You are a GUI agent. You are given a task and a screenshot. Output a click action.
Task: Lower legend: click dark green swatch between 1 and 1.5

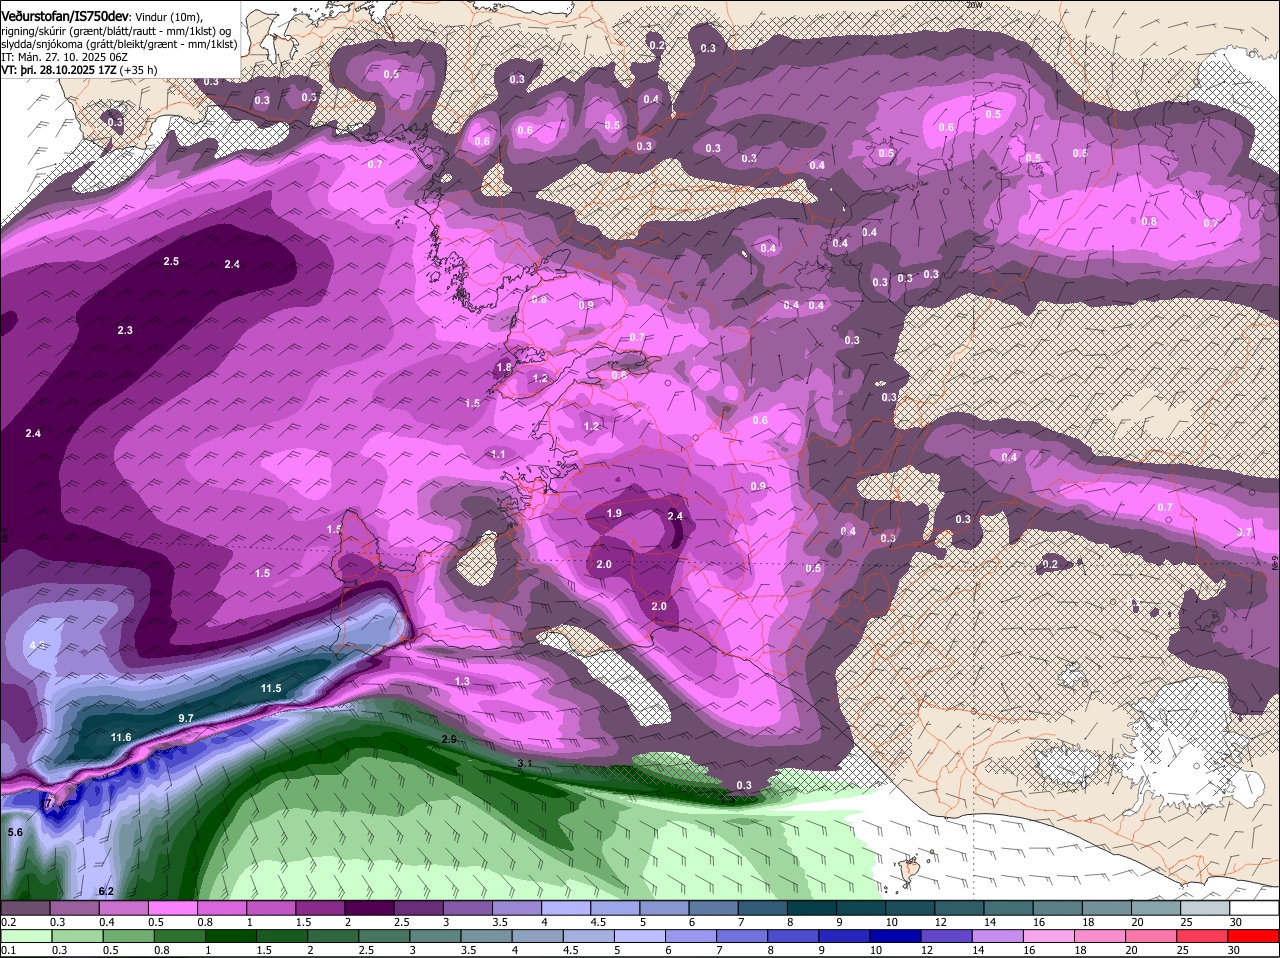coord(233,937)
